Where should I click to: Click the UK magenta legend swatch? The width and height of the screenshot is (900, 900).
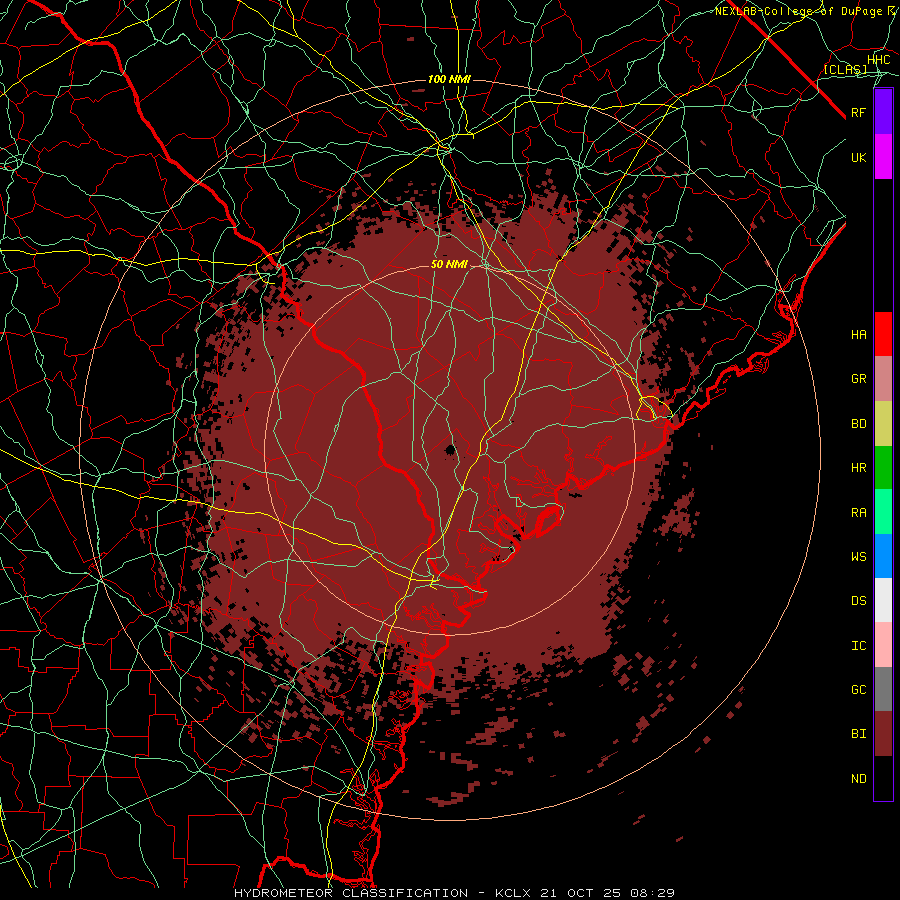click(883, 157)
